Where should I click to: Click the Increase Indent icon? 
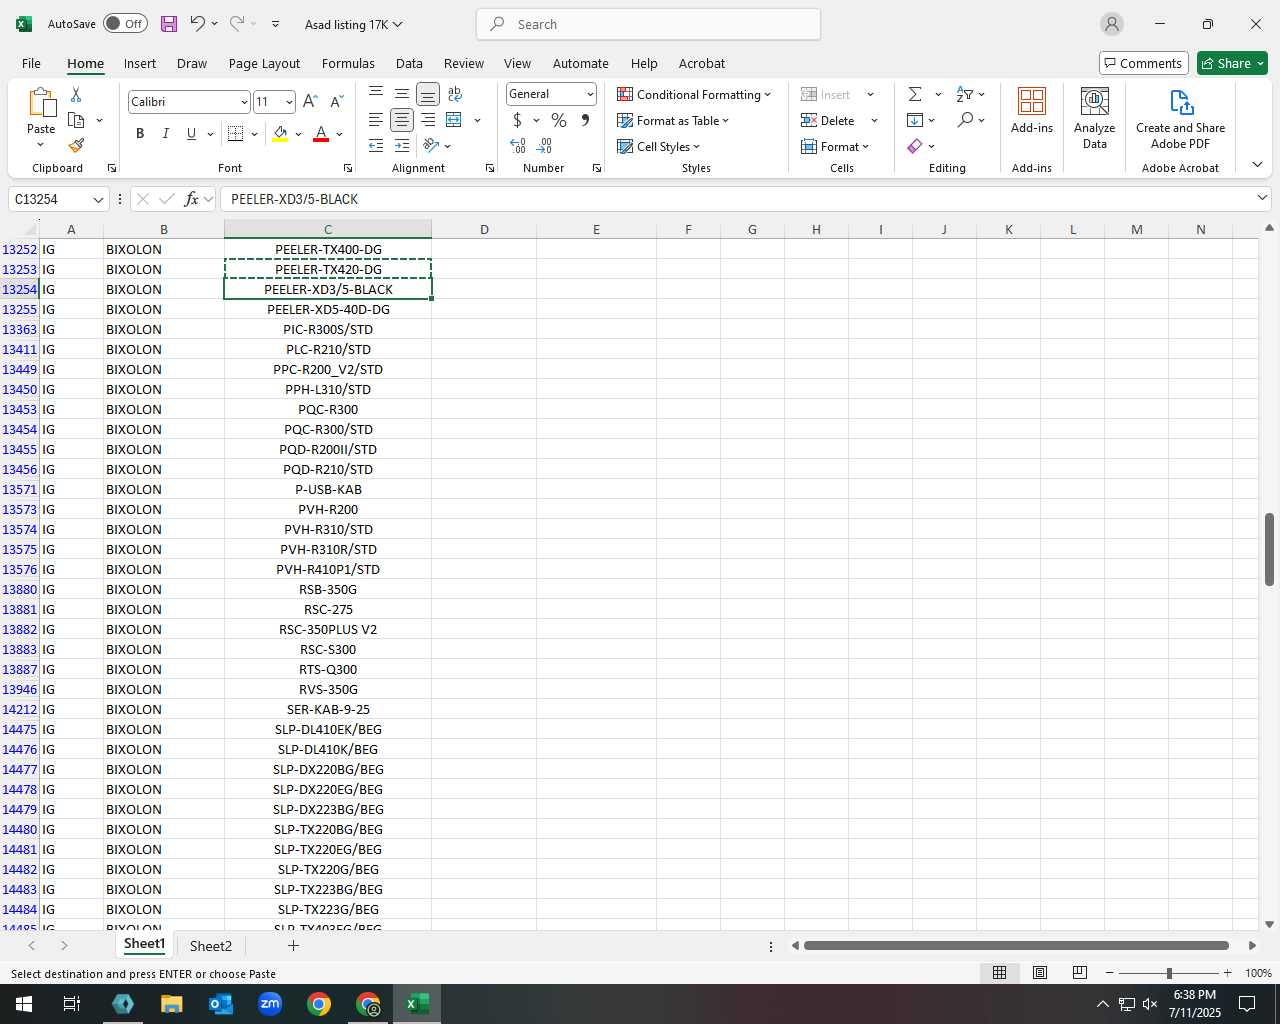402,146
